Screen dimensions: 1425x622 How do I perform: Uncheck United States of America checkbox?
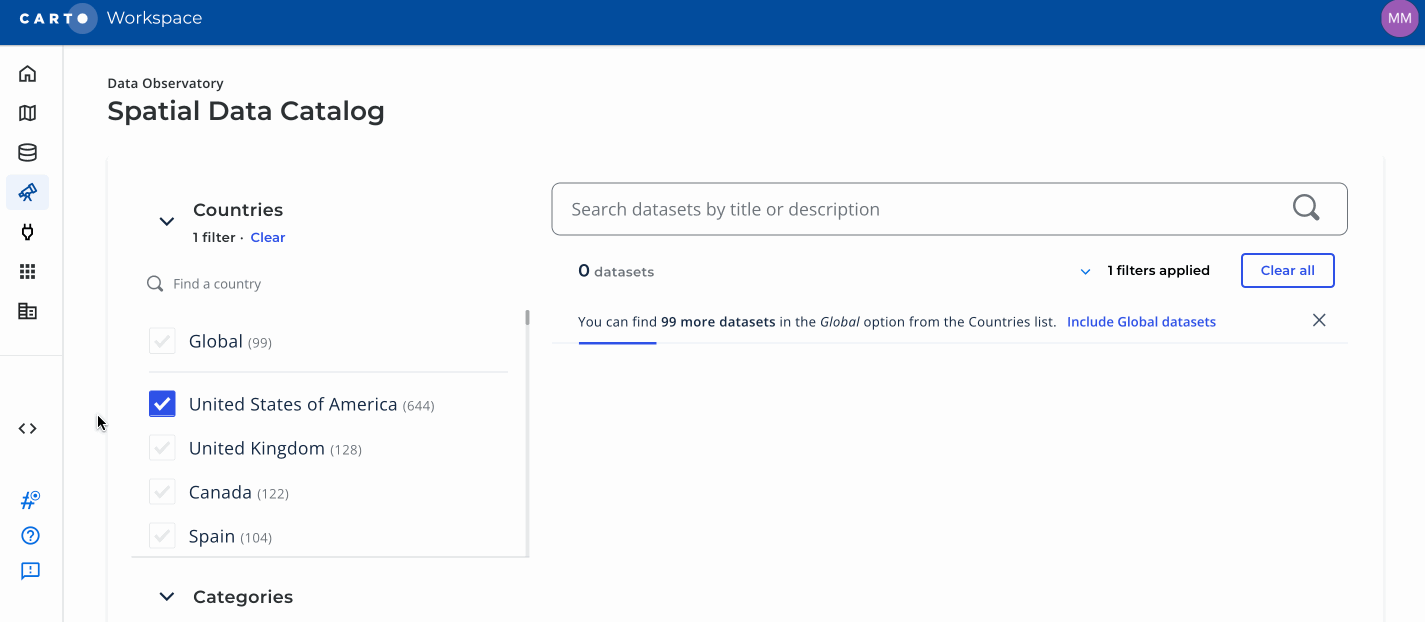[x=162, y=404]
